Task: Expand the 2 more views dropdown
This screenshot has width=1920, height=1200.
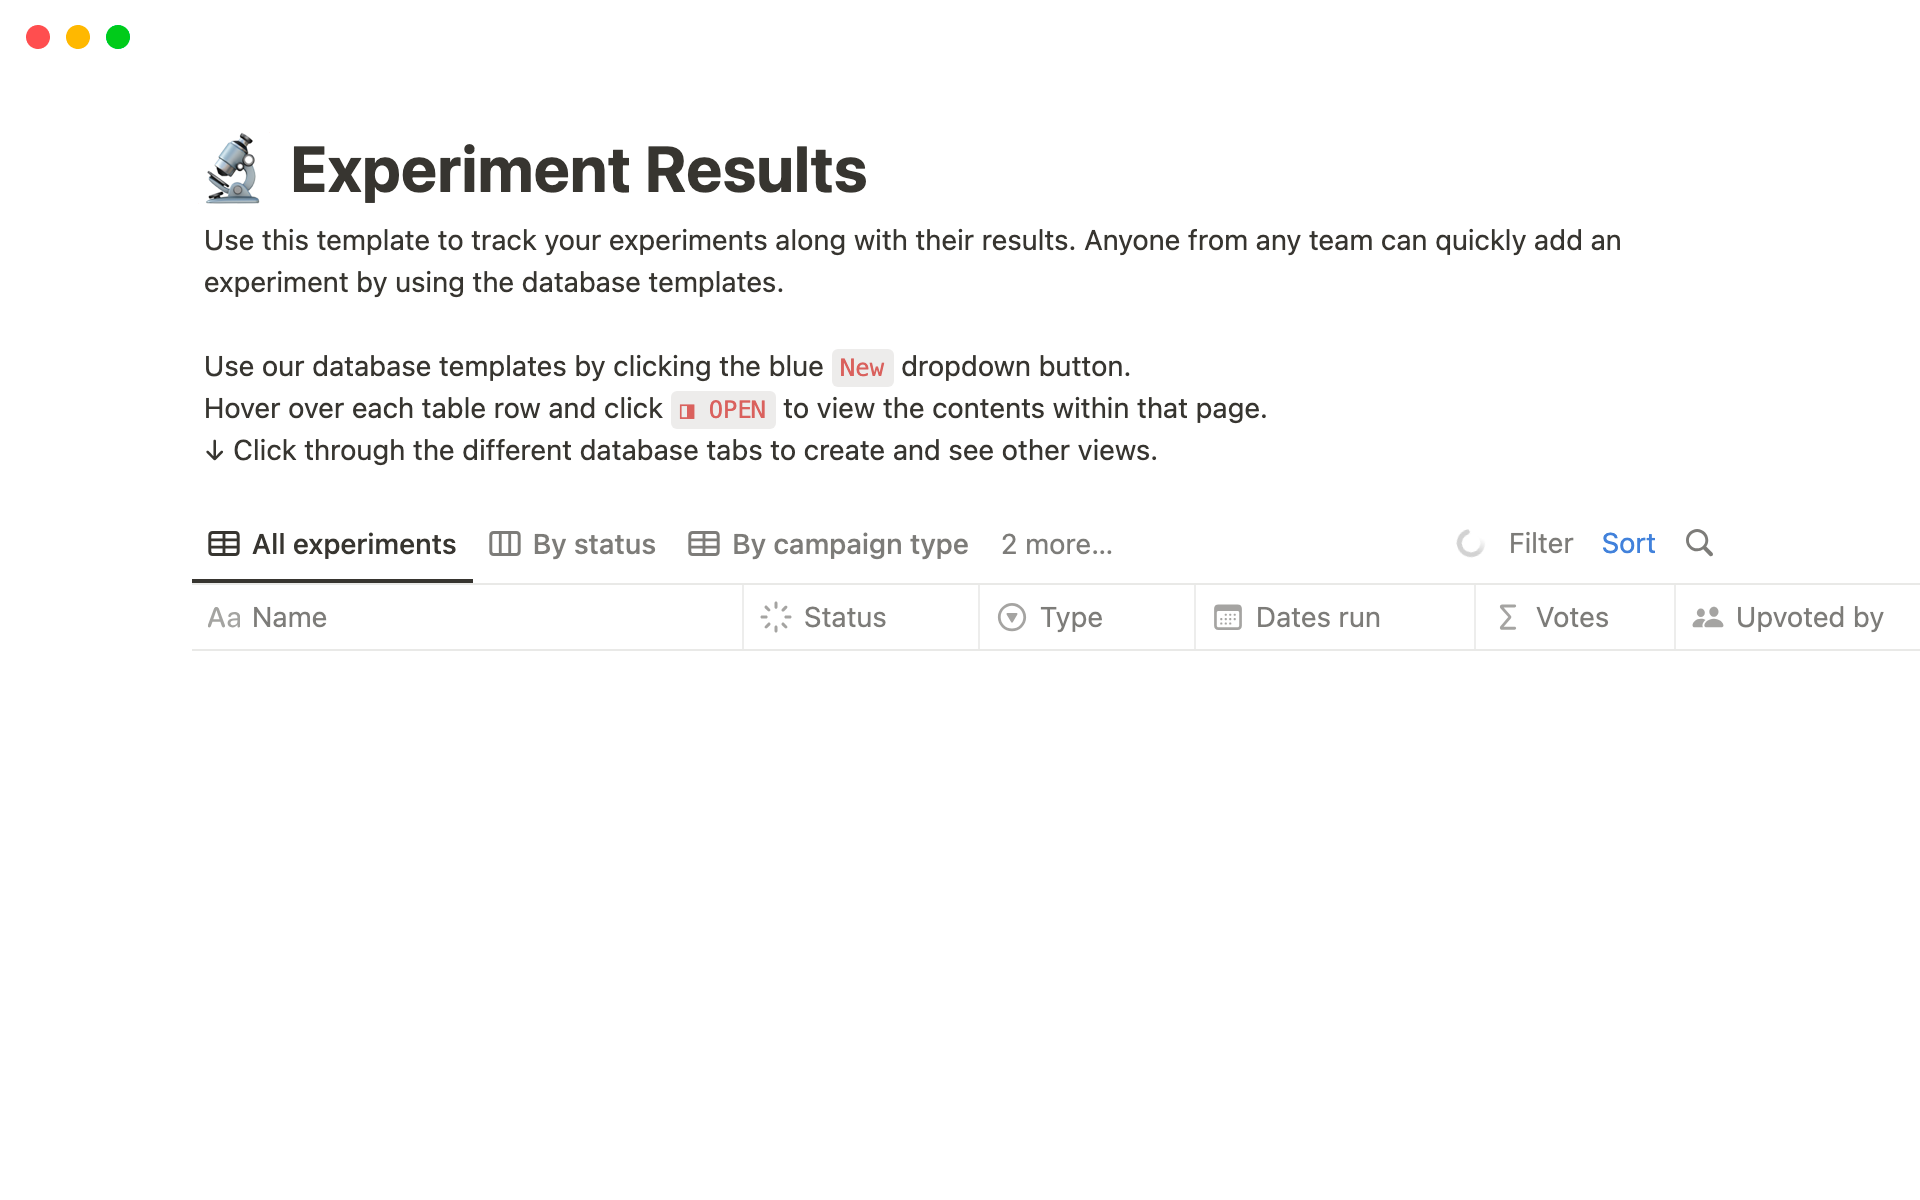Action: point(1055,543)
